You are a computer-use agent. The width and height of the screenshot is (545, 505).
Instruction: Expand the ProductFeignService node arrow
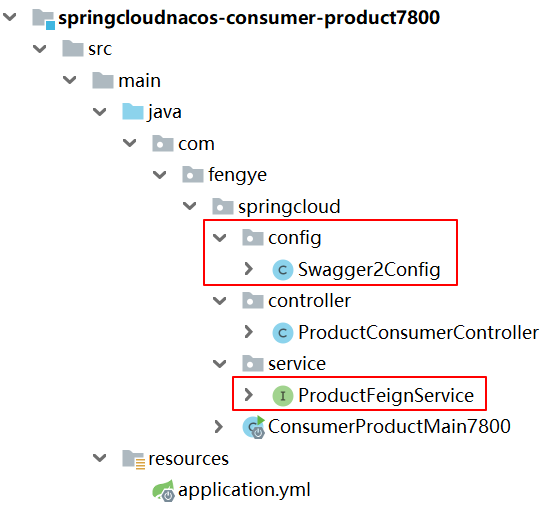point(249,395)
